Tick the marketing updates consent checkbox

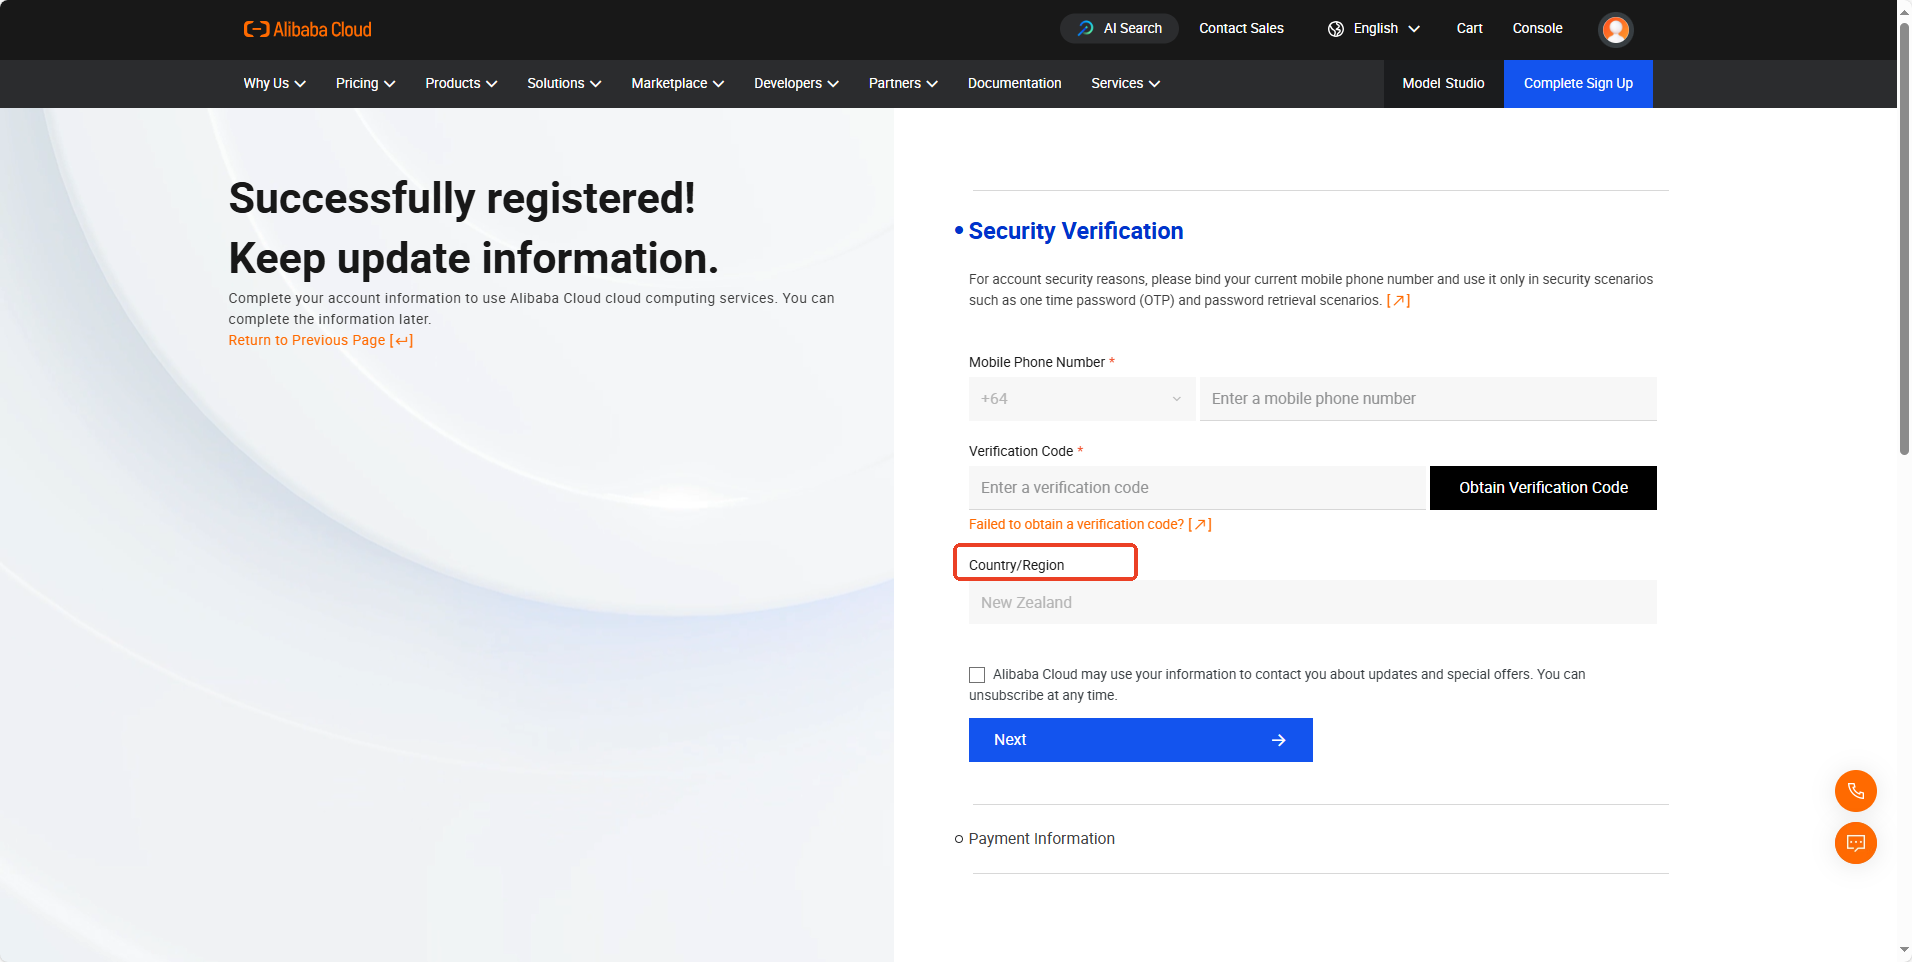tap(977, 675)
